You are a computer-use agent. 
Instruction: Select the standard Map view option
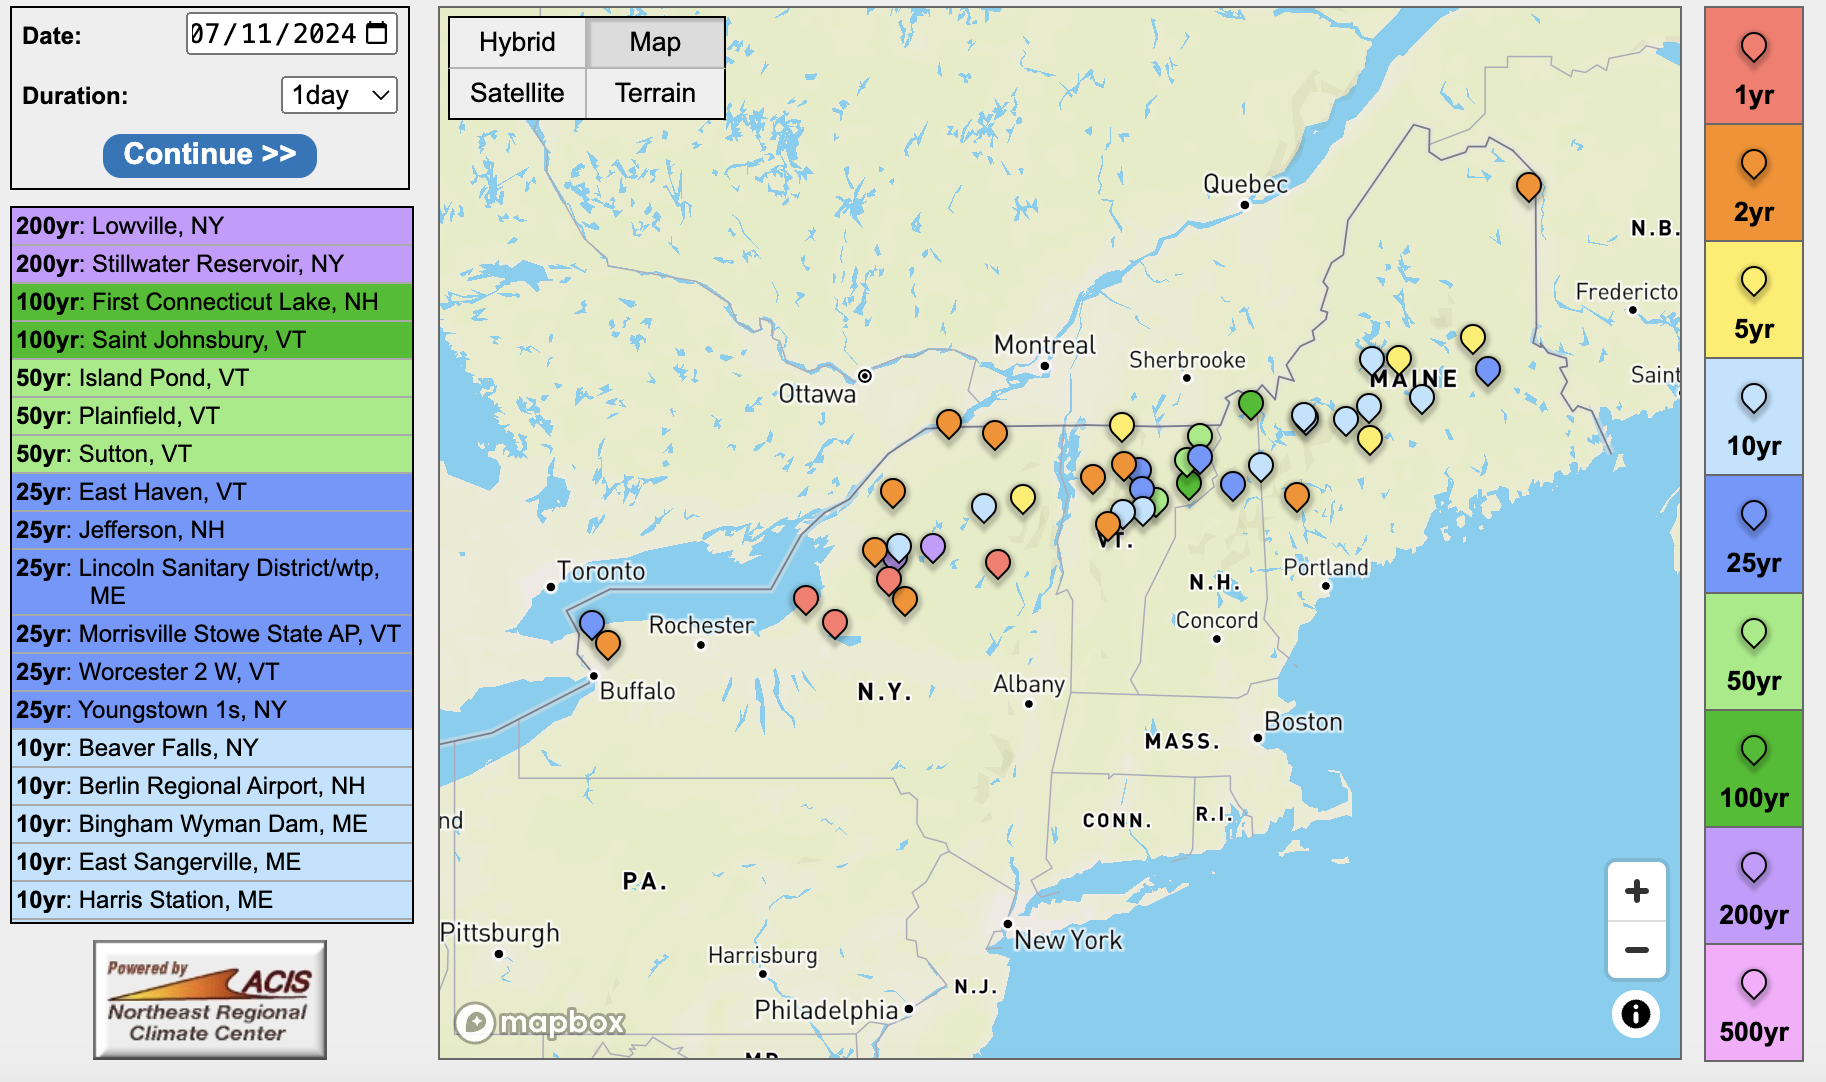coord(655,42)
